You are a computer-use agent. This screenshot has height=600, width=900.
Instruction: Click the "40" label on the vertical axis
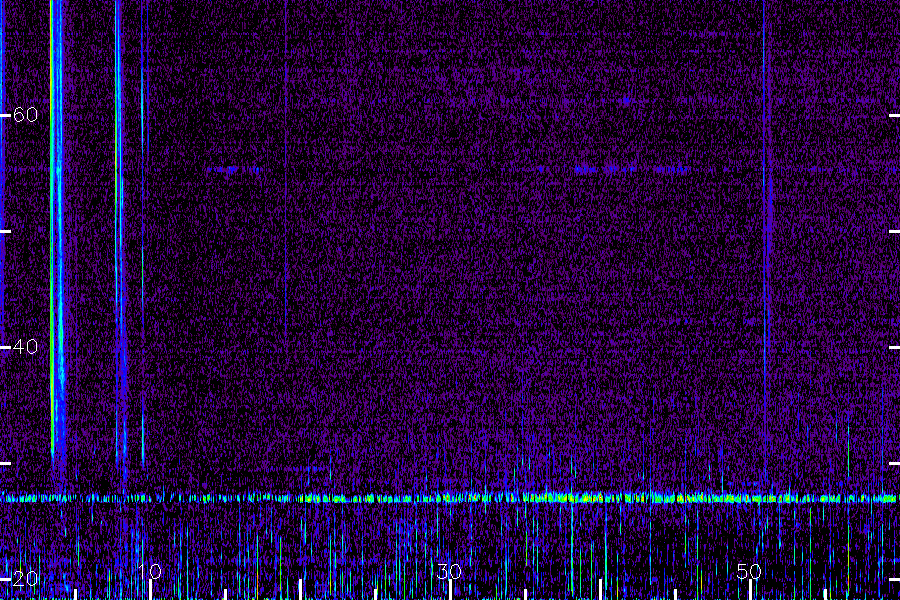pos(25,347)
